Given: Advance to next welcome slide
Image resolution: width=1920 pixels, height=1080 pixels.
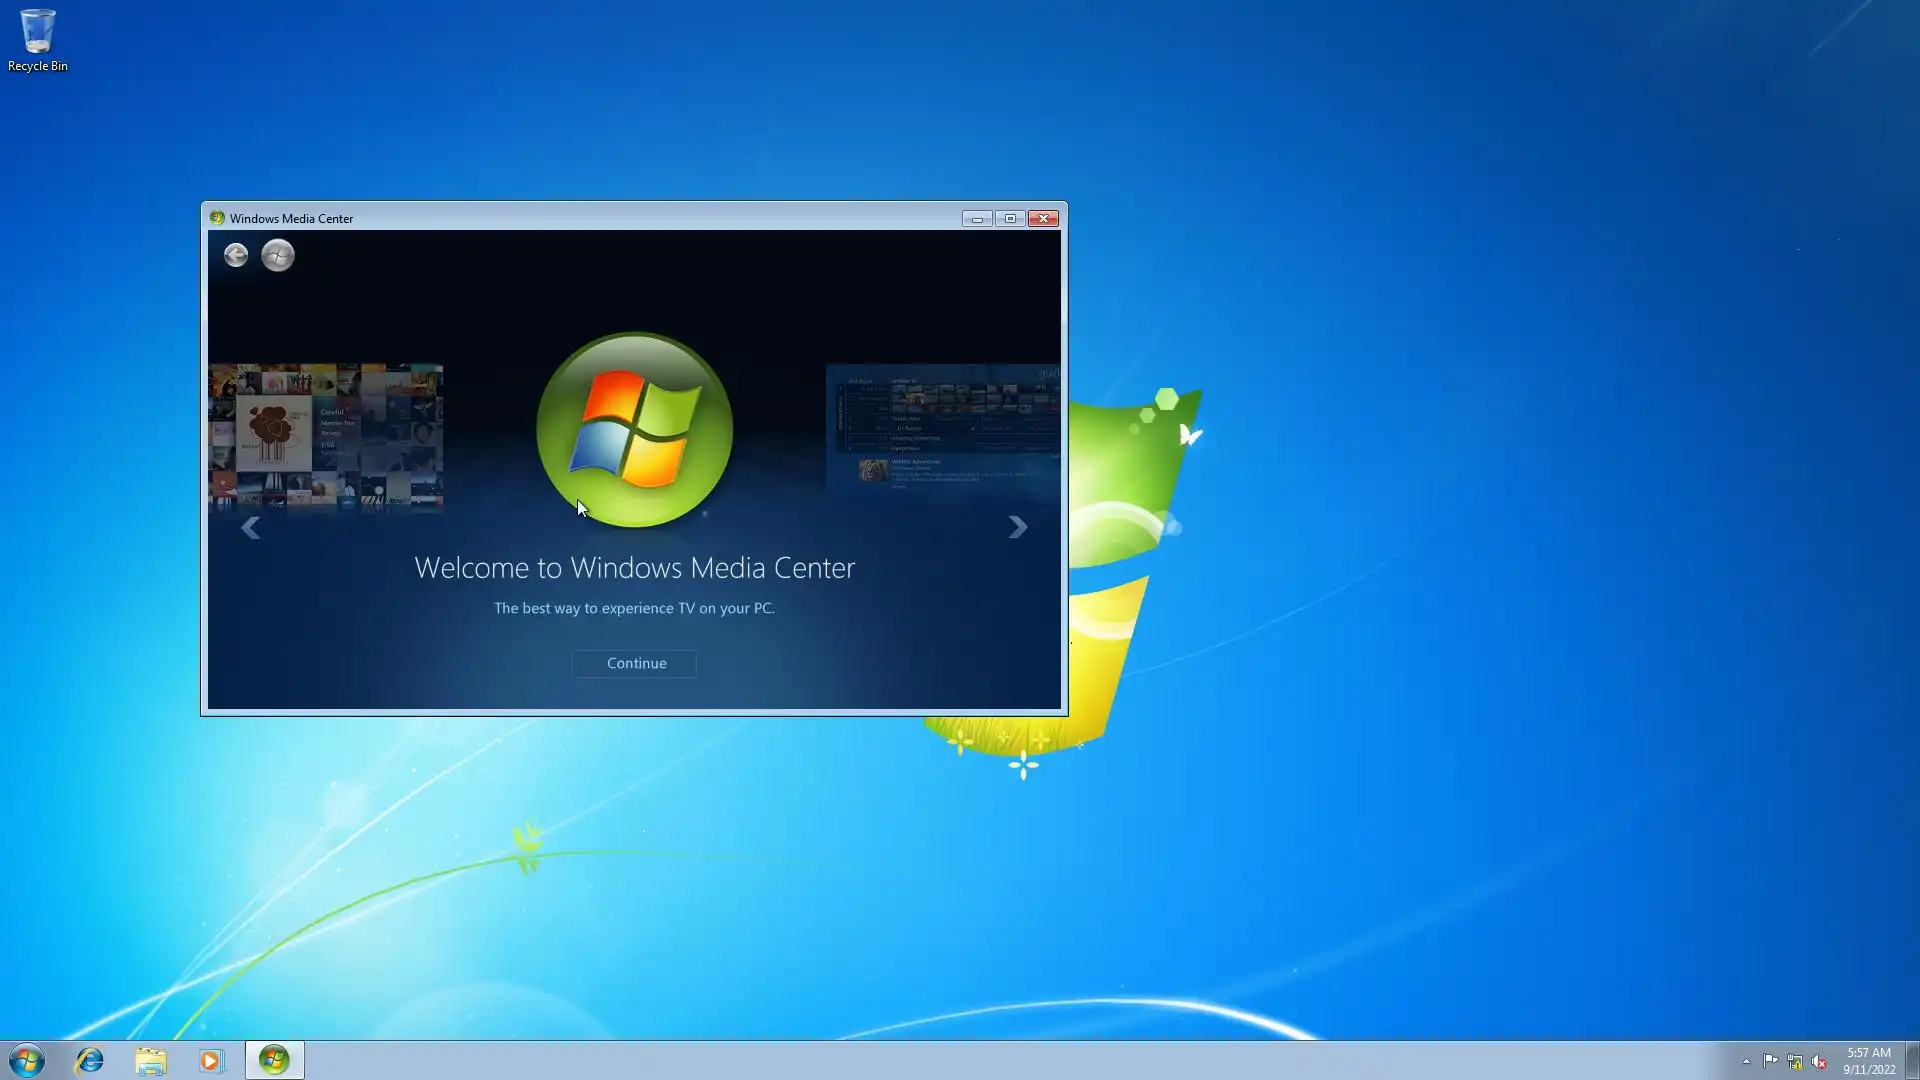Looking at the screenshot, I should 1017,527.
